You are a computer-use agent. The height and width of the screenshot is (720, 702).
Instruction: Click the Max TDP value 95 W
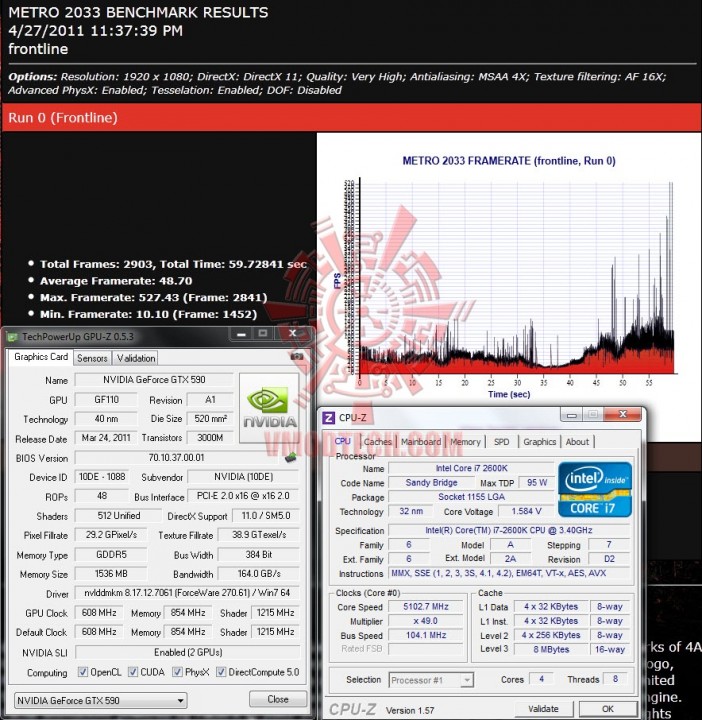(537, 483)
